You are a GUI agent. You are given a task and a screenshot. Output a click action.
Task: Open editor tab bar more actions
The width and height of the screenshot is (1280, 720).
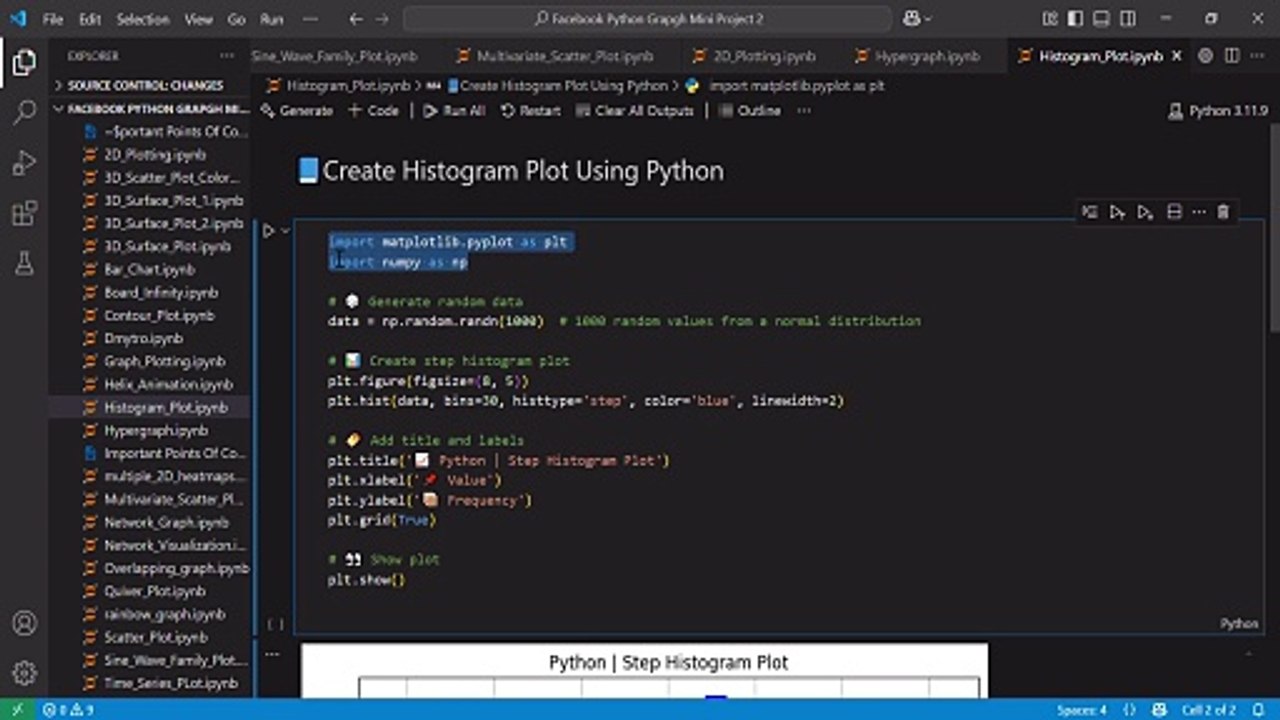point(1259,56)
